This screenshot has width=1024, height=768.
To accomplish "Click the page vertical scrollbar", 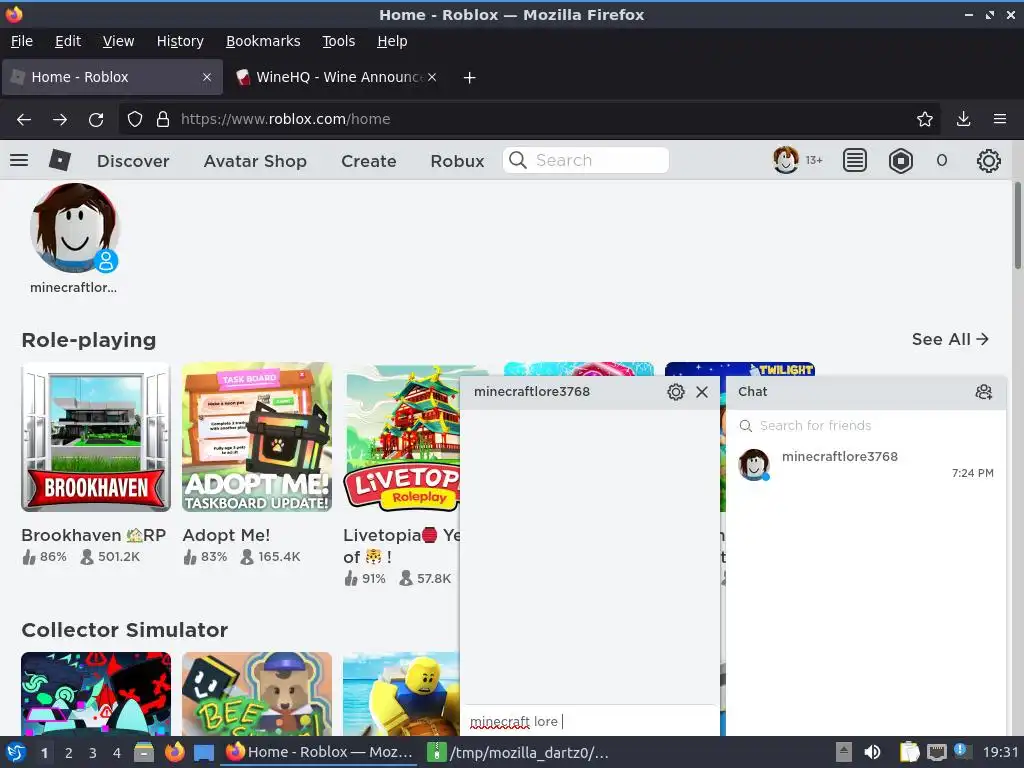I will tap(1017, 226).
